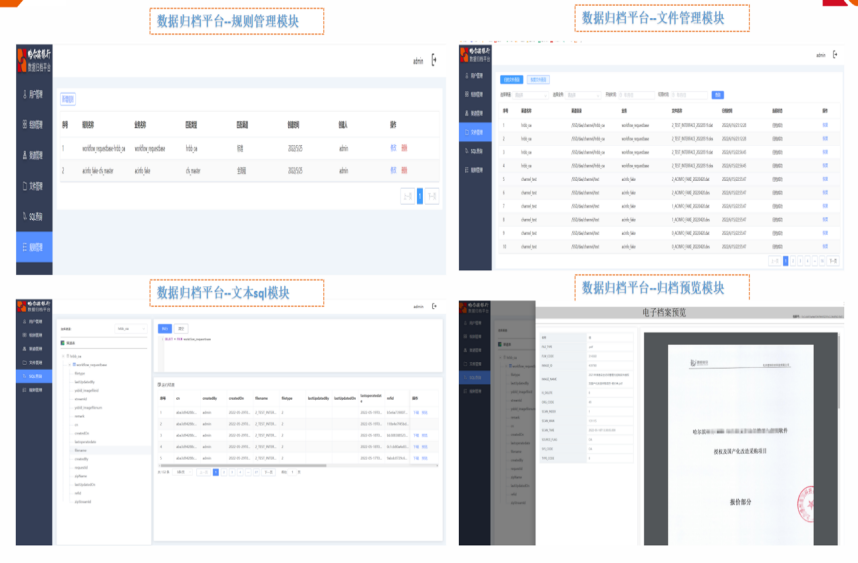This screenshot has width=858, height=563.
Task: Click view link in file table row 5
Action: [825, 179]
